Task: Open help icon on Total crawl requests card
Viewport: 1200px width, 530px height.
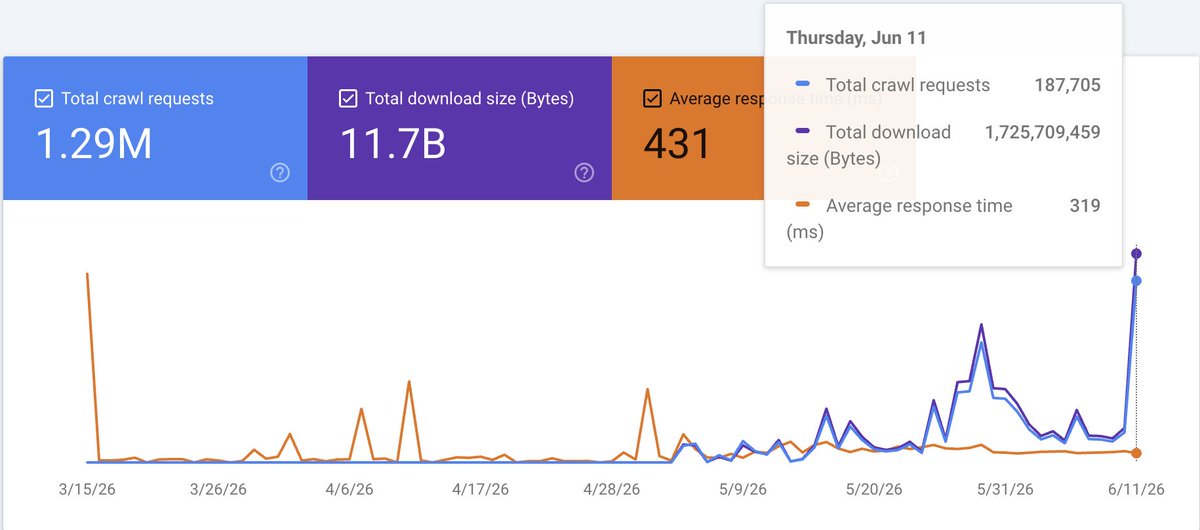Action: pos(280,173)
